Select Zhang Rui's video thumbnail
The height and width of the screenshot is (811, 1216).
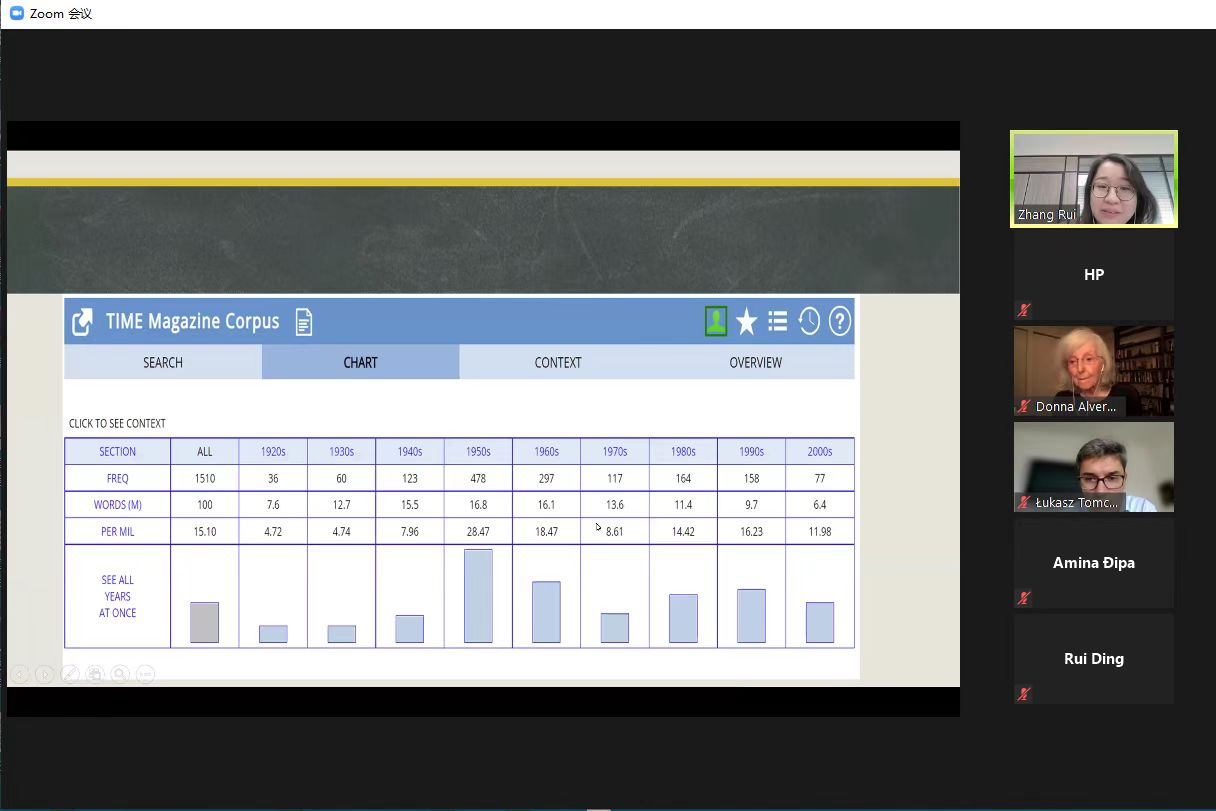pyautogui.click(x=1094, y=180)
